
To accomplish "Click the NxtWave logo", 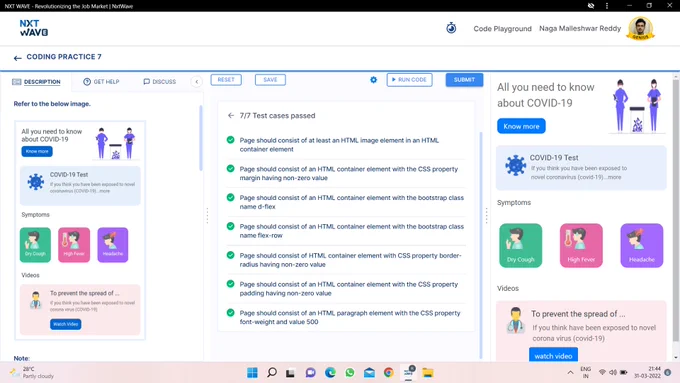I will pyautogui.click(x=34, y=28).
